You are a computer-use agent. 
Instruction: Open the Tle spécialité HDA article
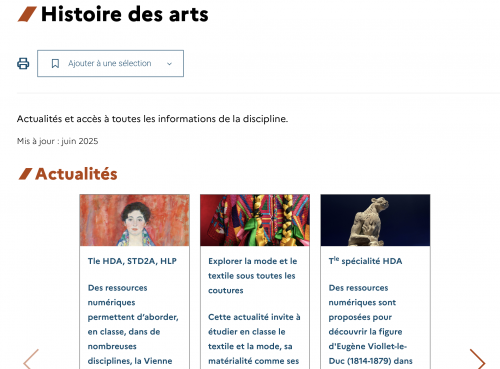(365, 261)
